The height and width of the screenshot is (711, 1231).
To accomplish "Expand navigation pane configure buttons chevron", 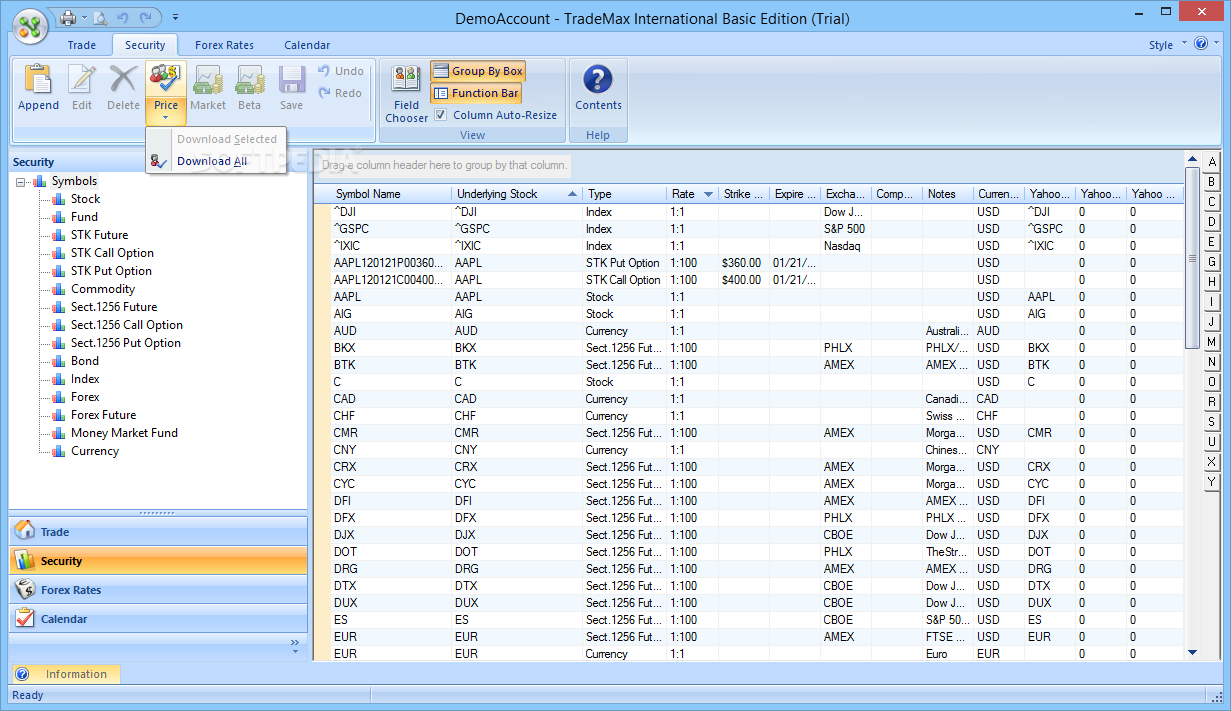I will 295,647.
